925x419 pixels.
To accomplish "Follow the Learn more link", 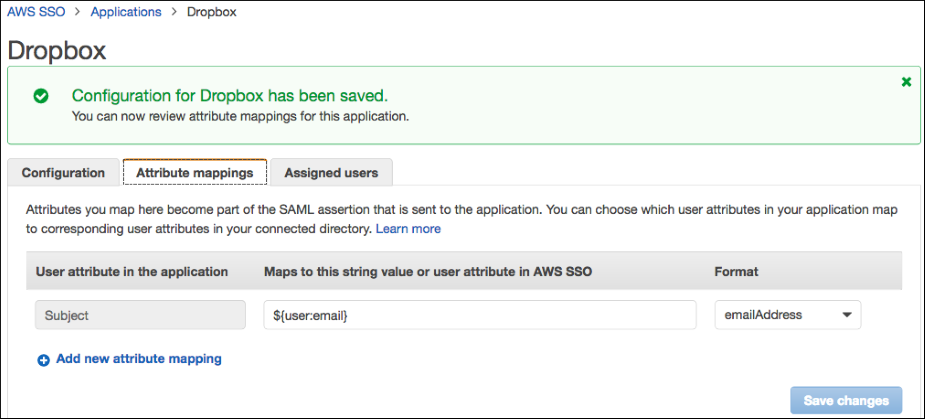I will [408, 228].
